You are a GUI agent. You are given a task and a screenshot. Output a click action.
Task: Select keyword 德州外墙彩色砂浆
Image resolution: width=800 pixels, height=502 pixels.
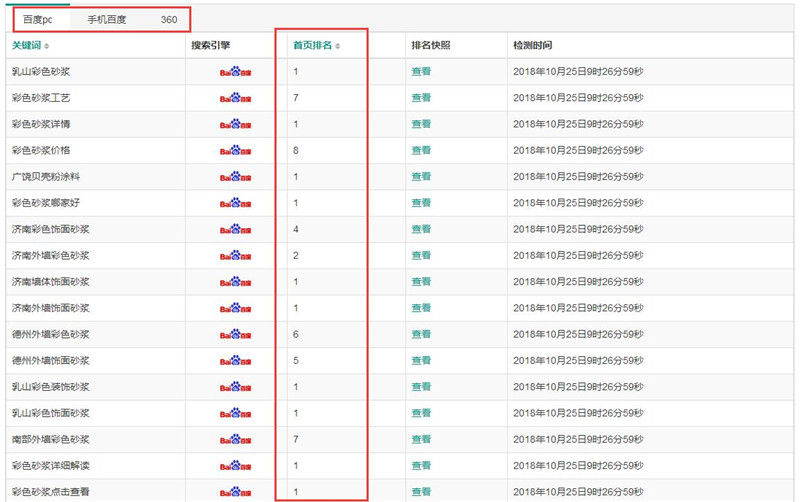[x=51, y=334]
